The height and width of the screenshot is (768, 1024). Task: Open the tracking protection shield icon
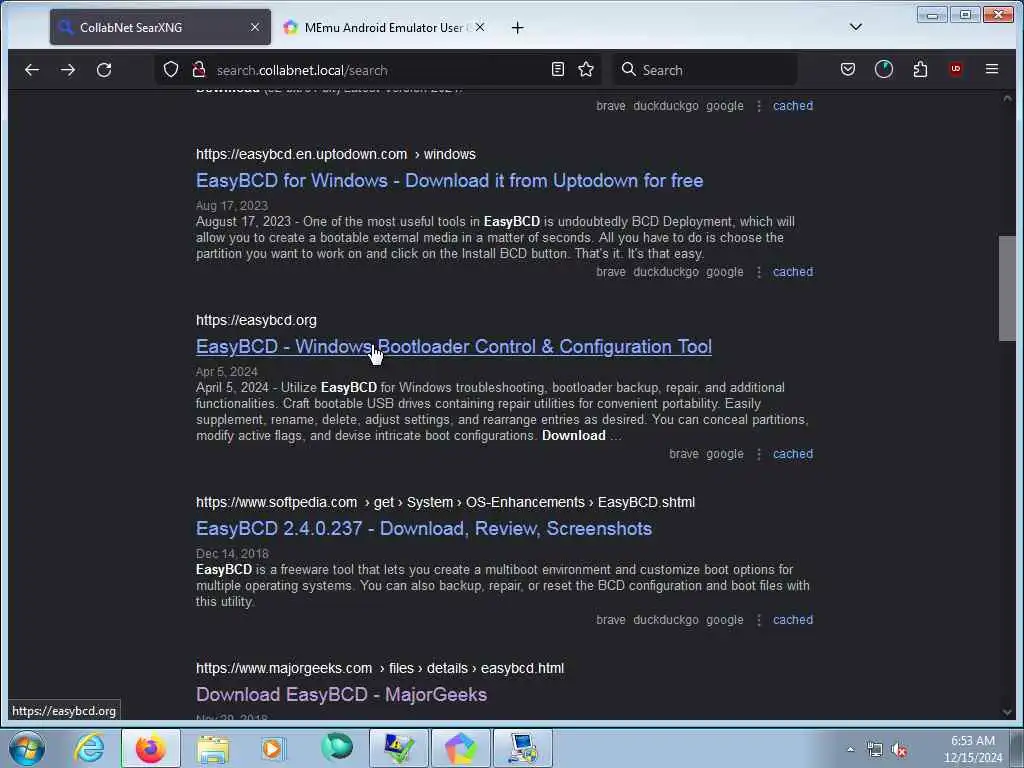coord(170,69)
